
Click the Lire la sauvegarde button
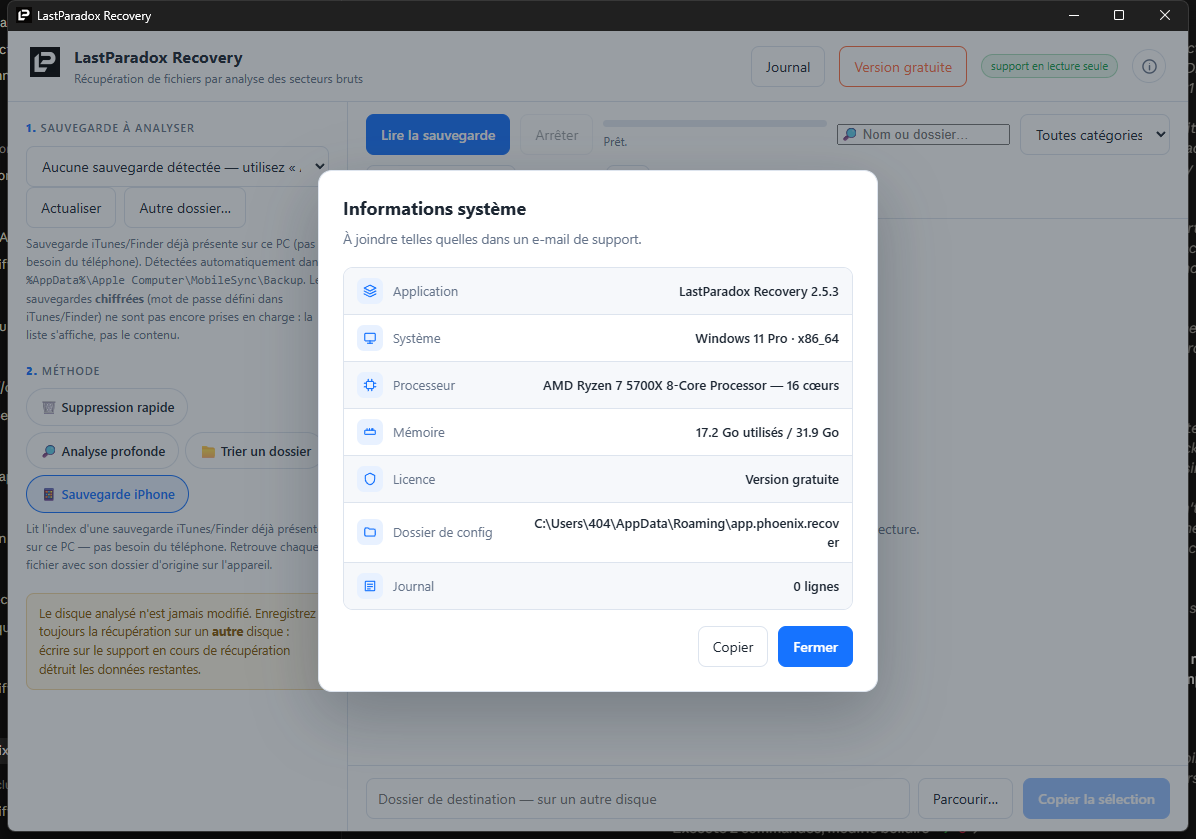[x=438, y=135]
